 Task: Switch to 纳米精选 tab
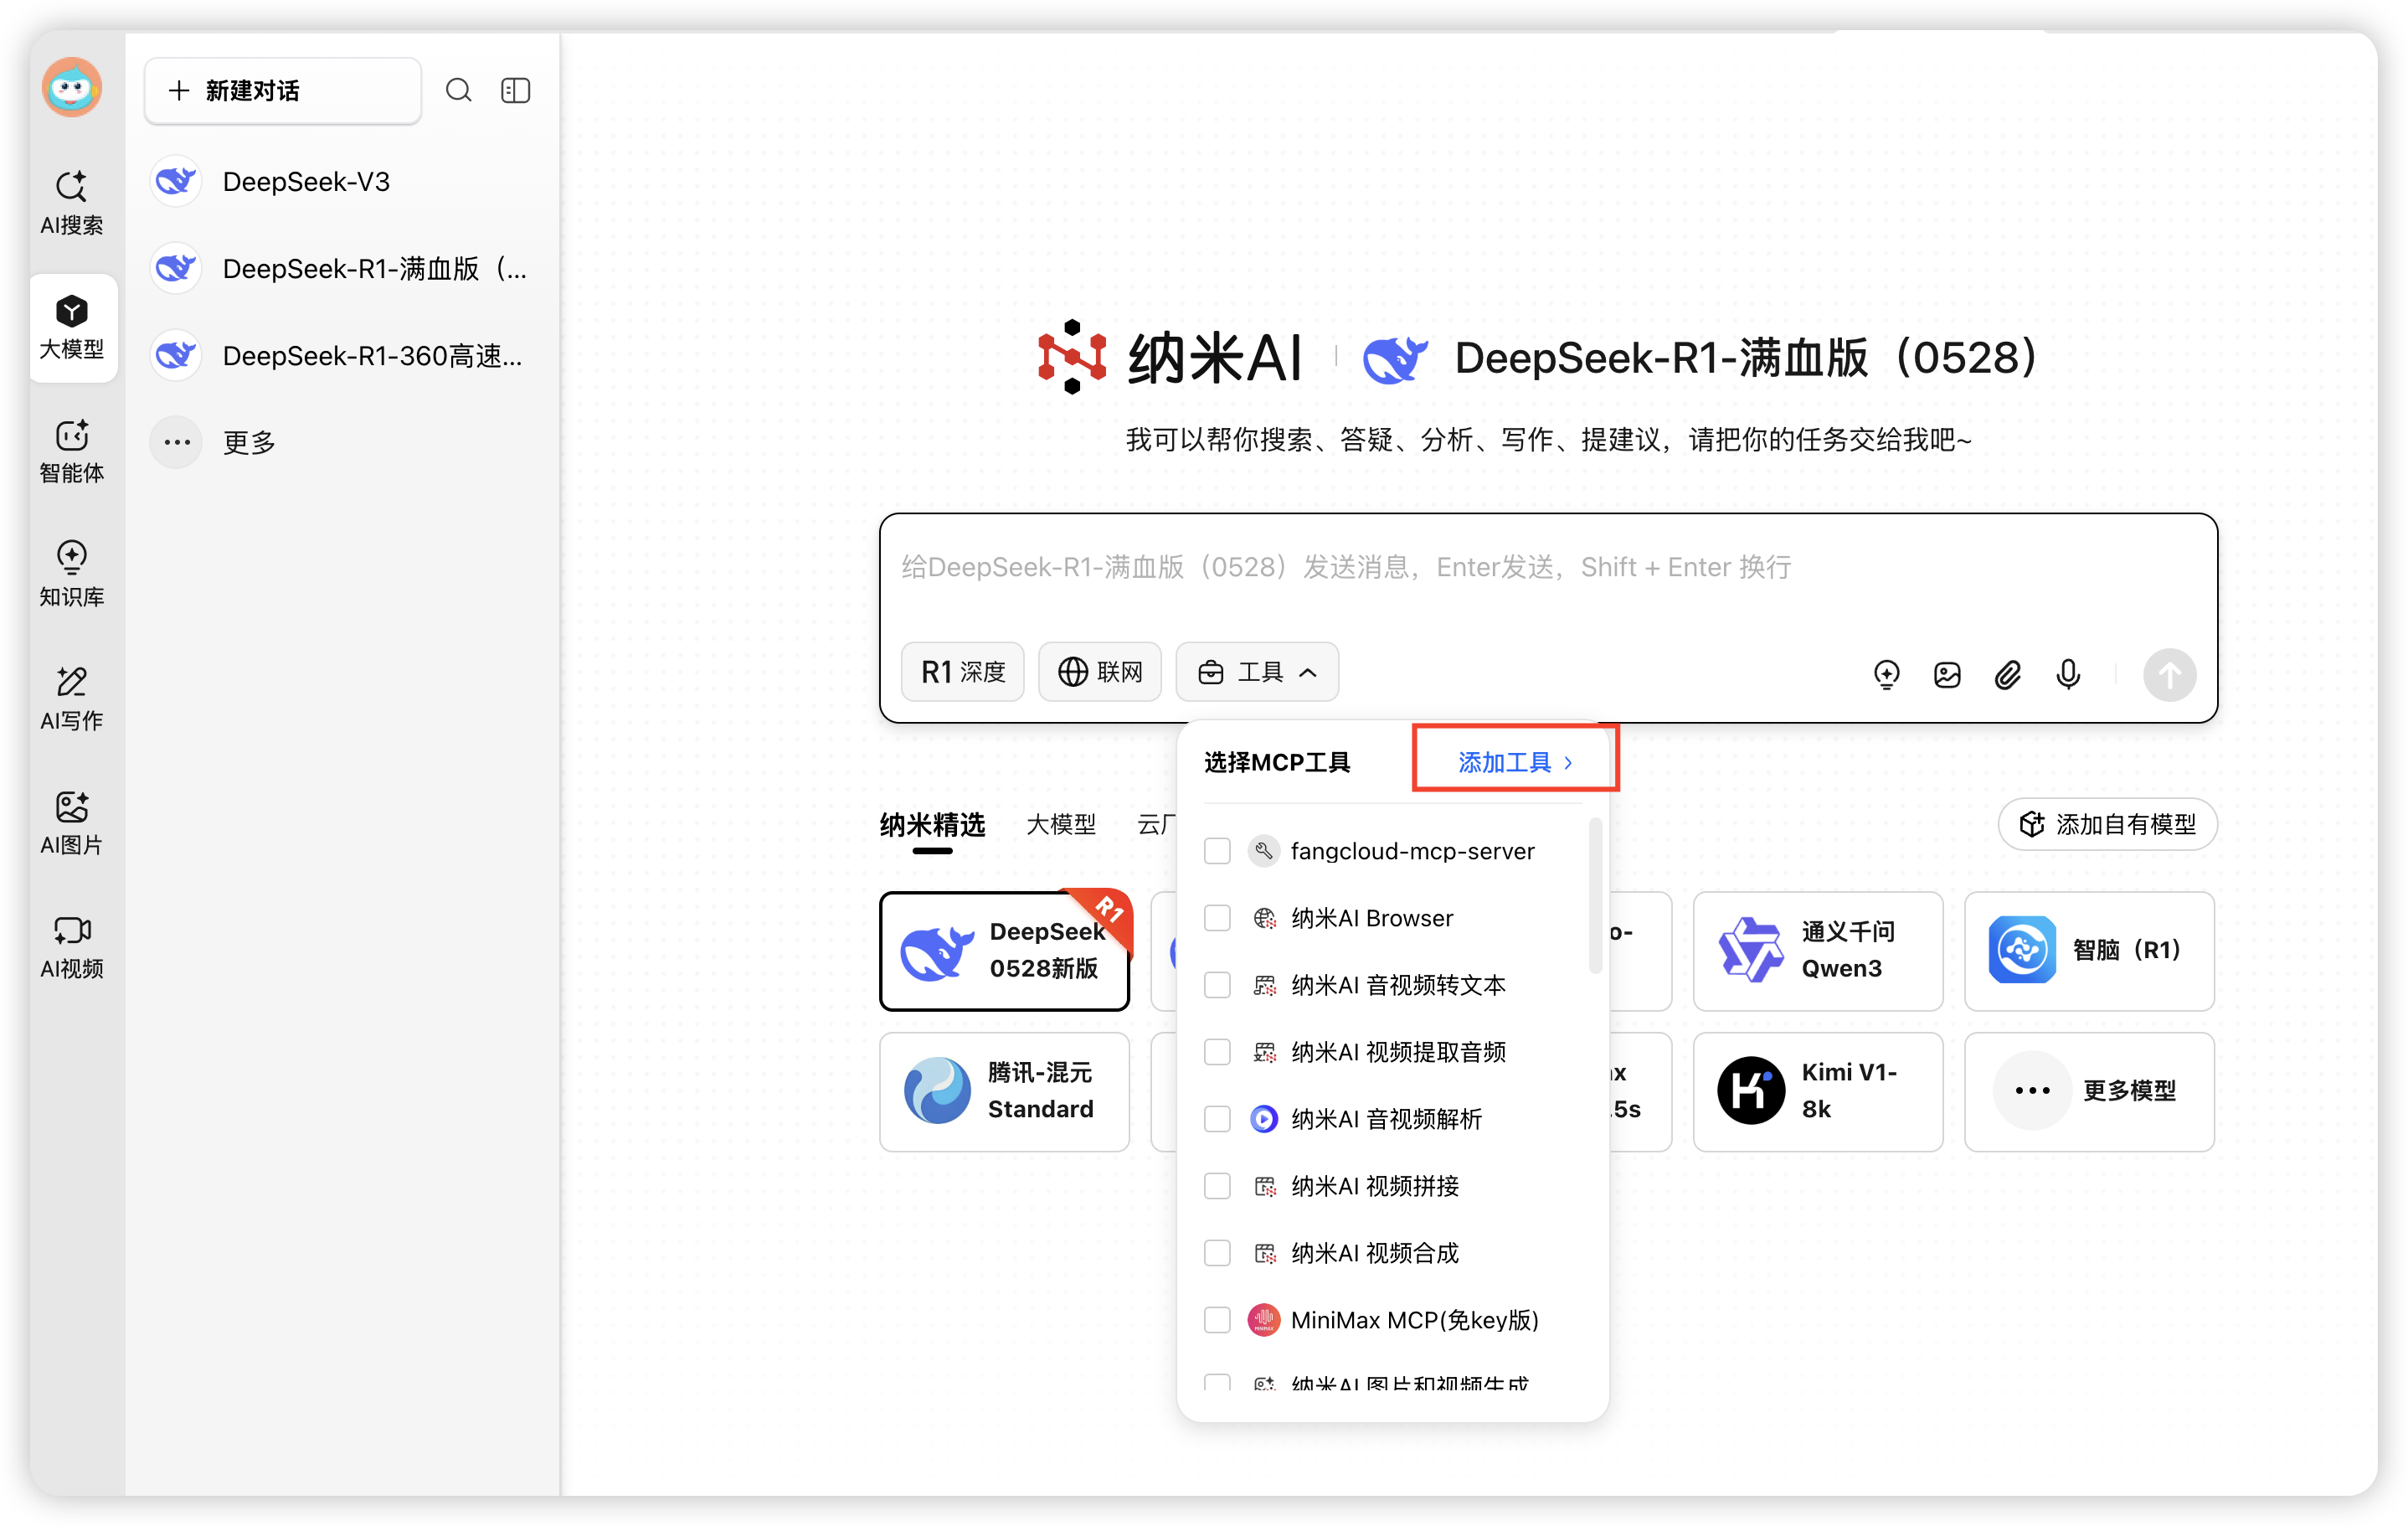(x=932, y=825)
